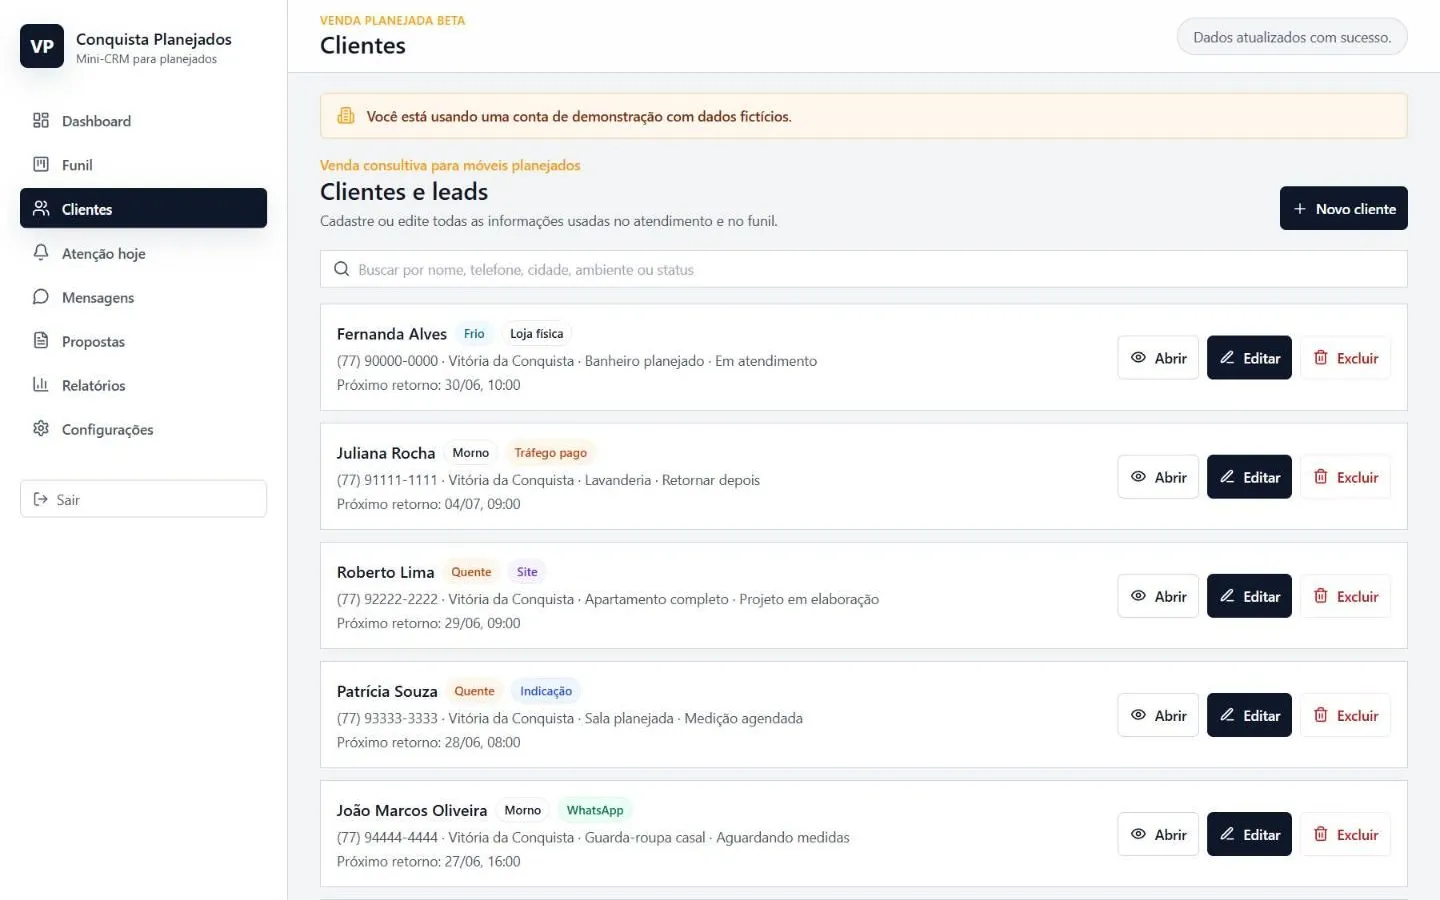The image size is (1440, 900).
Task: Open Roberto Lima's record with Abrir
Action: pos(1158,596)
